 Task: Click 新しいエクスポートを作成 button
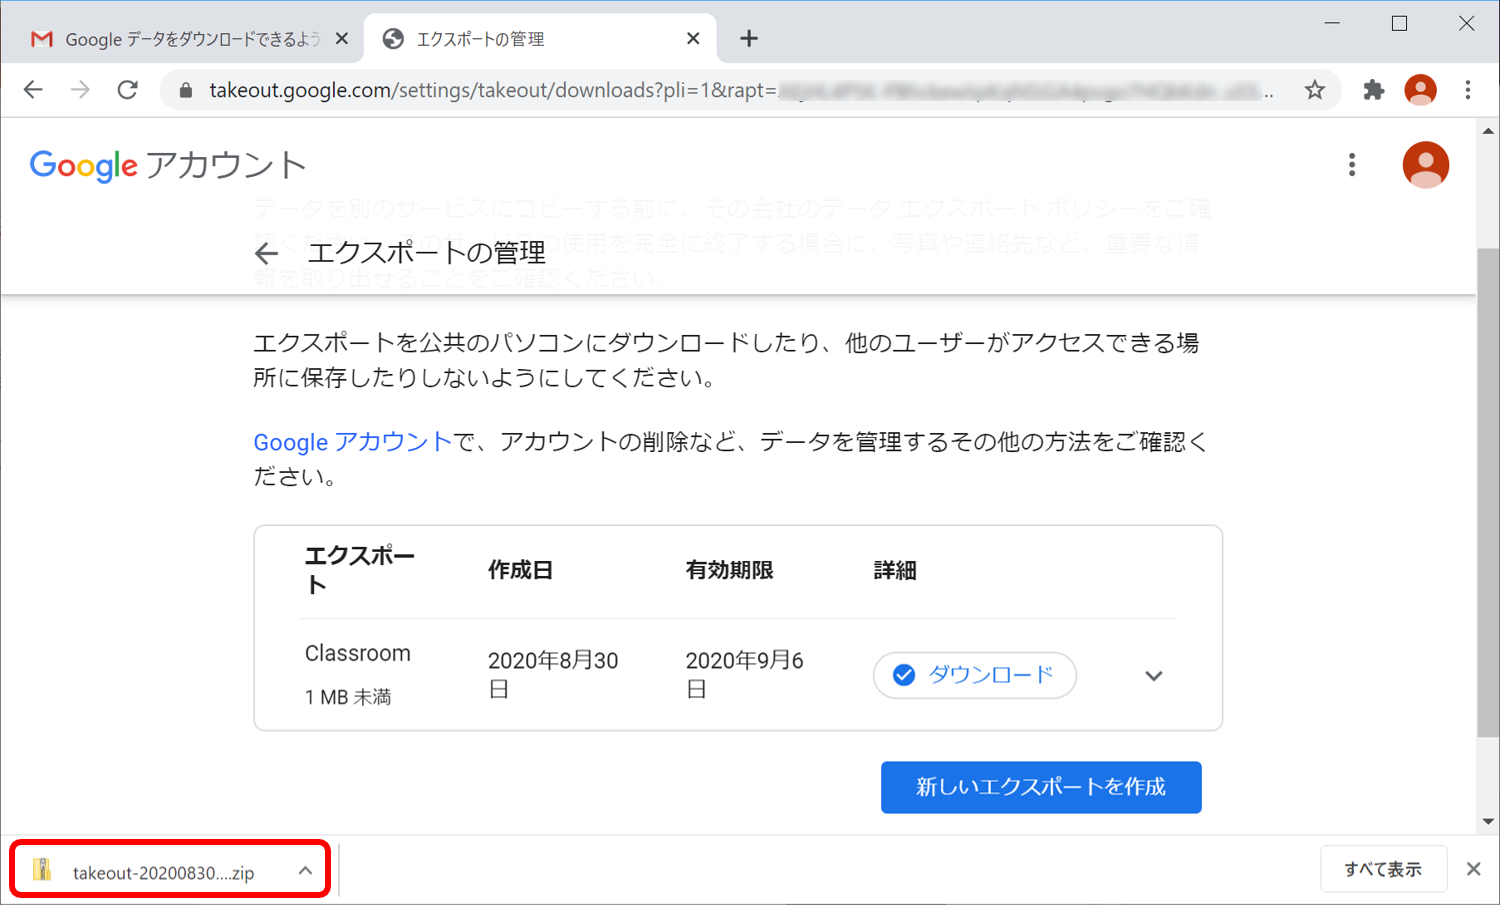1041,787
